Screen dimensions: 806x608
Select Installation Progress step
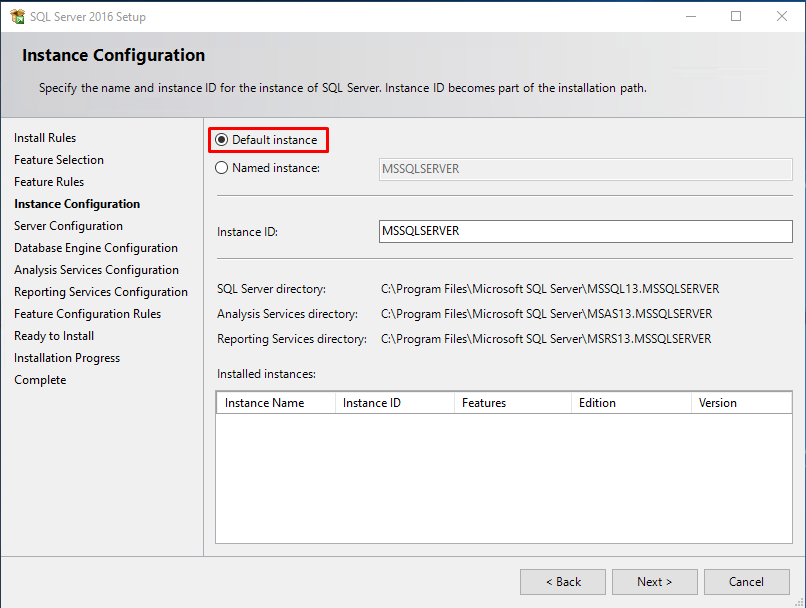pyautogui.click(x=67, y=358)
